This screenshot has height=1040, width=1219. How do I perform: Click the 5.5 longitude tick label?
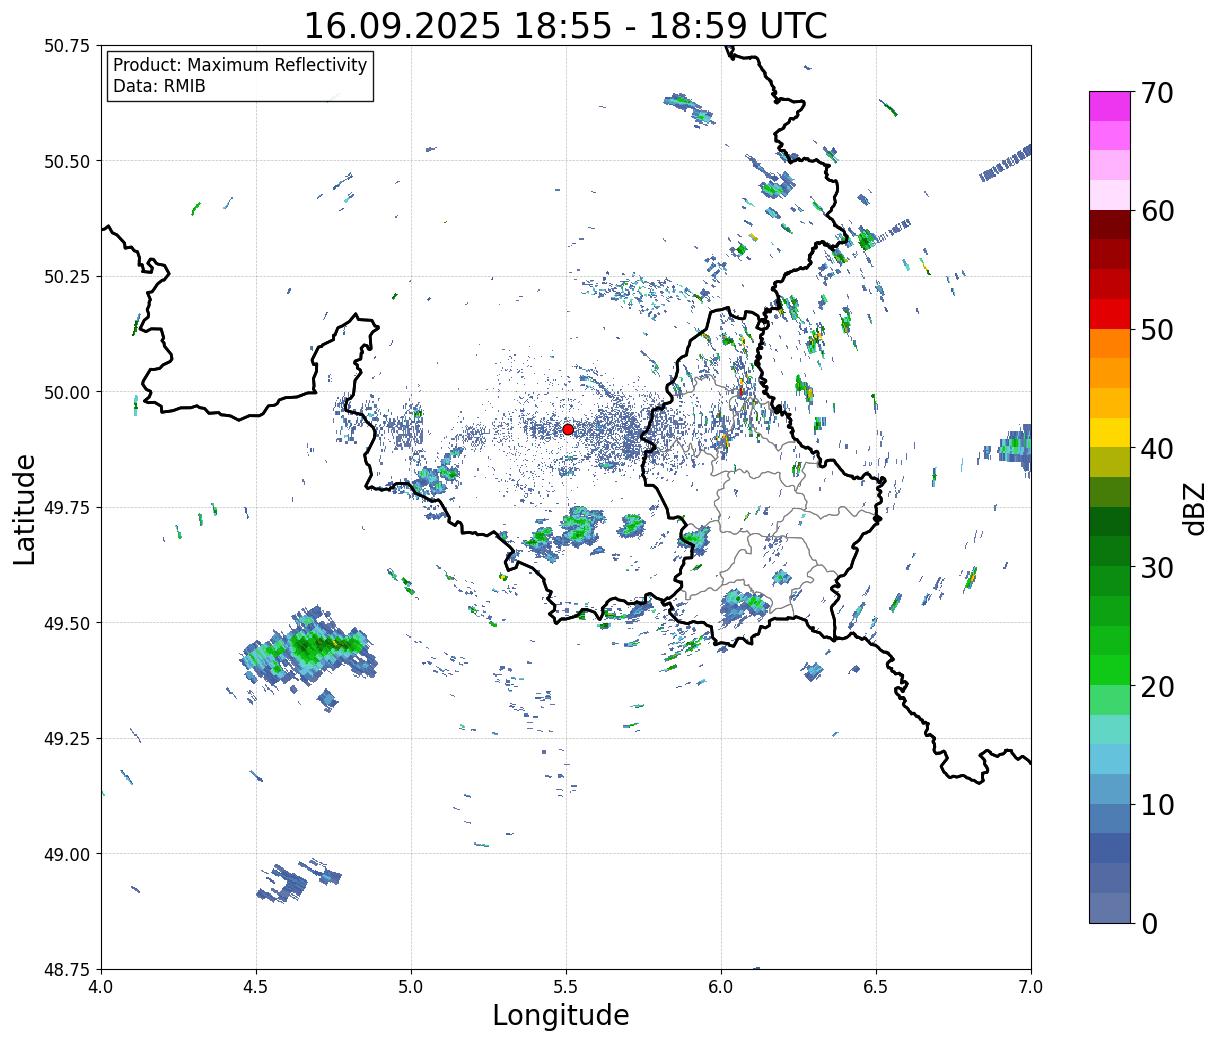tap(566, 986)
